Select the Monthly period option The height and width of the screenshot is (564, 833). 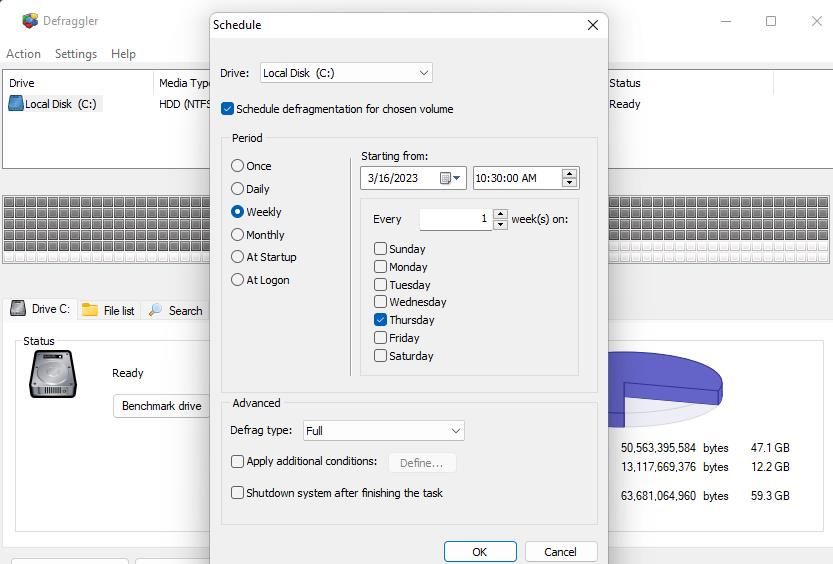coord(237,235)
